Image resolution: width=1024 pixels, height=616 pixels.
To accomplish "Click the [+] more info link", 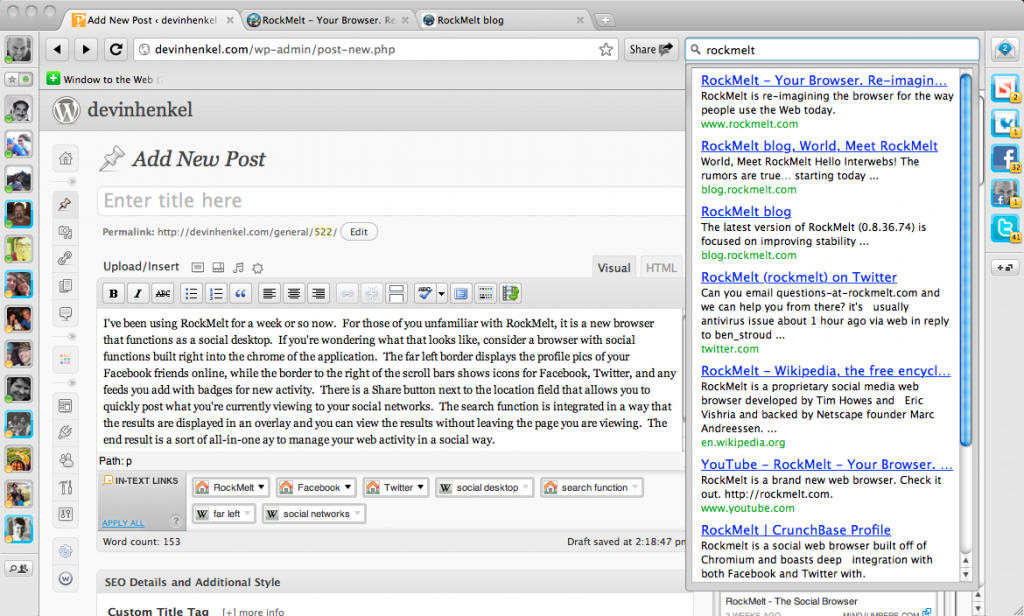I will pos(253,612).
